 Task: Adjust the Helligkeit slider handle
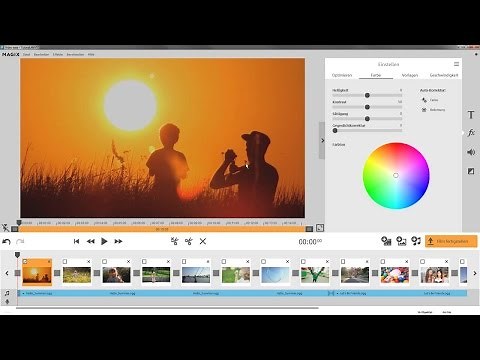(x=367, y=95)
